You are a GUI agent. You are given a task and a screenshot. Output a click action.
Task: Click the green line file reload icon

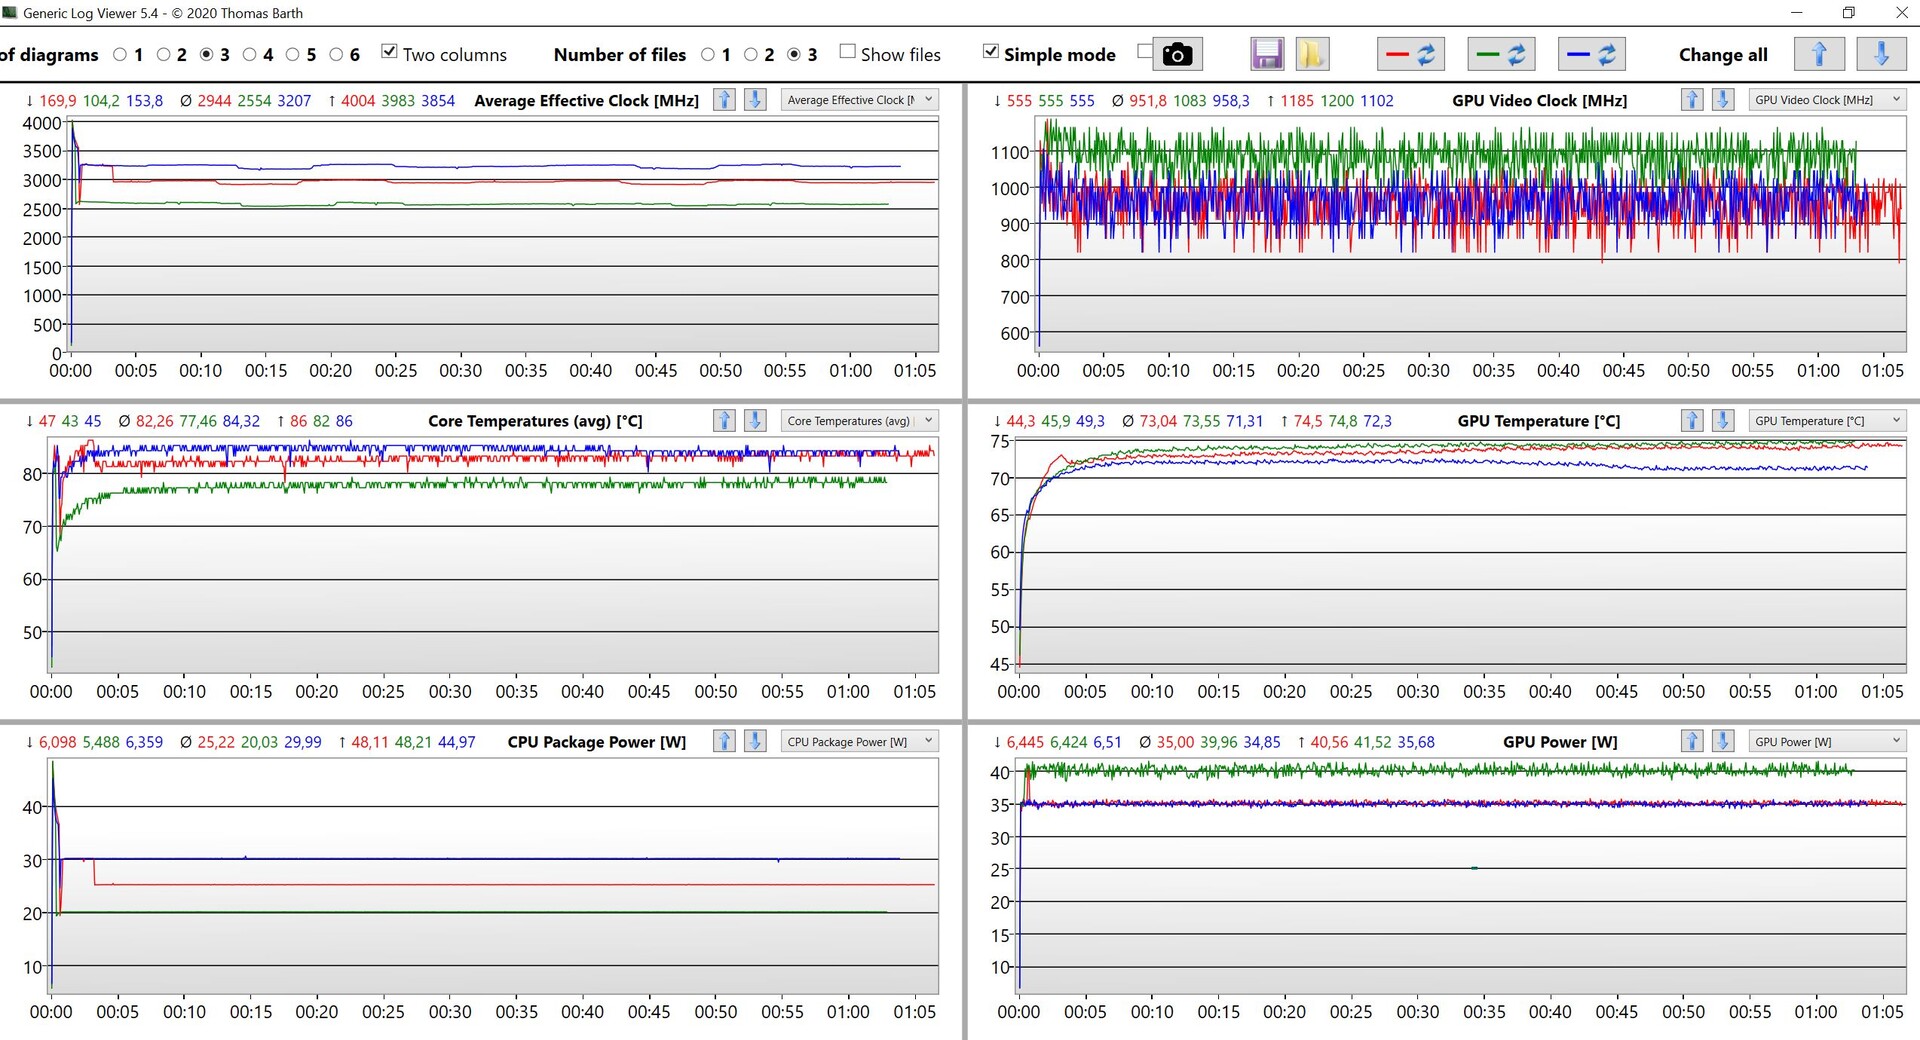click(1501, 54)
